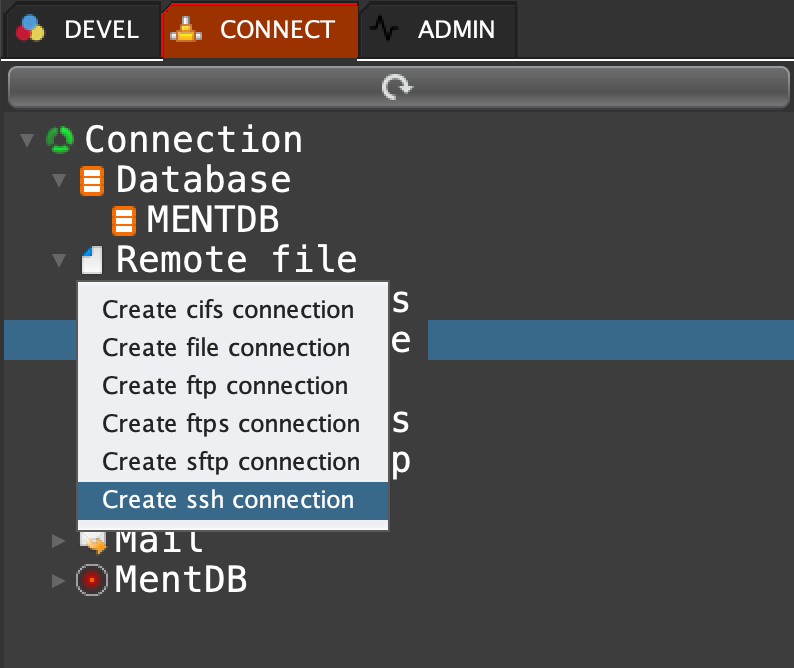Collapse the Remote file branch
Image resolution: width=794 pixels, height=668 pixels.
point(59,261)
